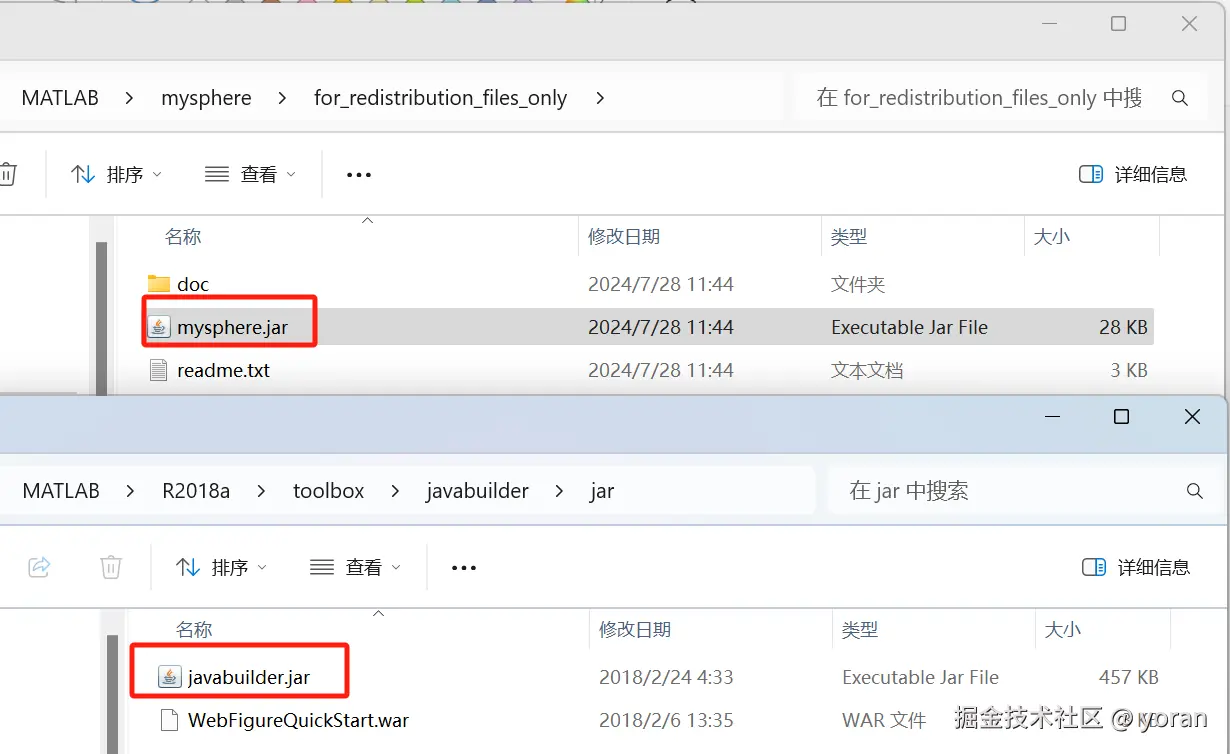1230x754 pixels.
Task: Click the javabuilder.jar Java file icon
Action: click(x=170, y=677)
